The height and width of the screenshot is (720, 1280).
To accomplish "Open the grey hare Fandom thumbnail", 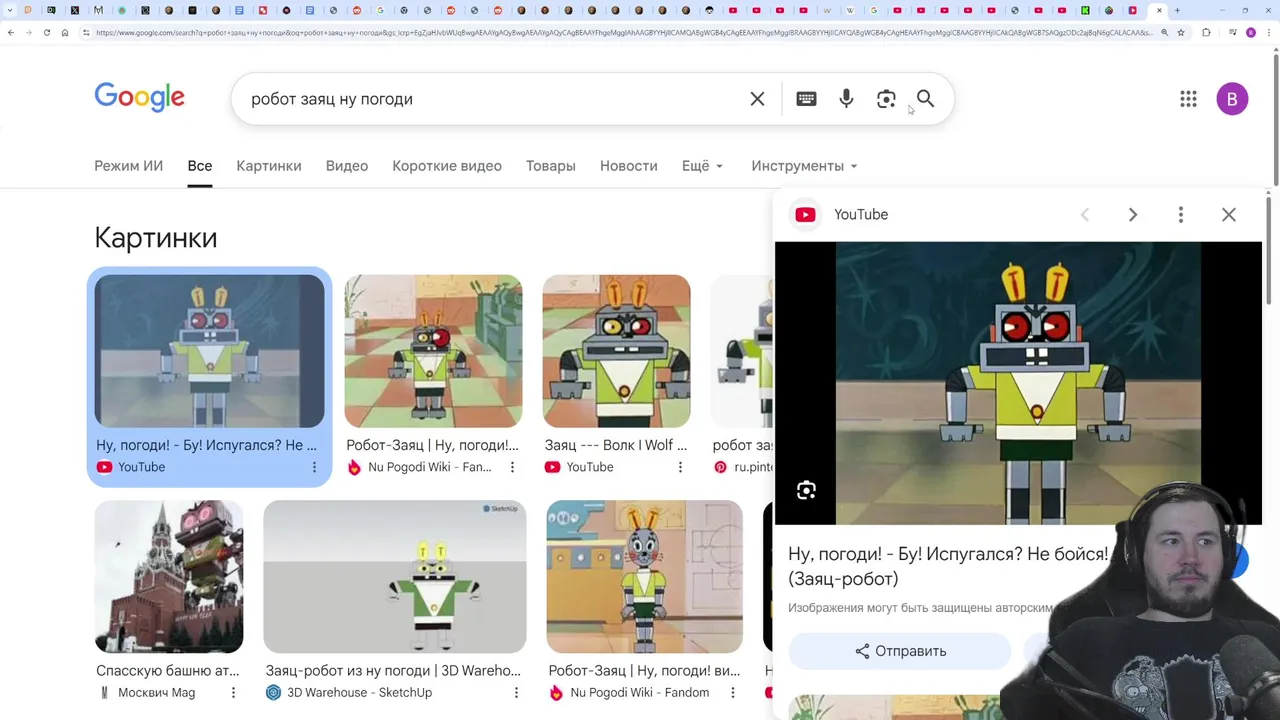I will [x=645, y=577].
